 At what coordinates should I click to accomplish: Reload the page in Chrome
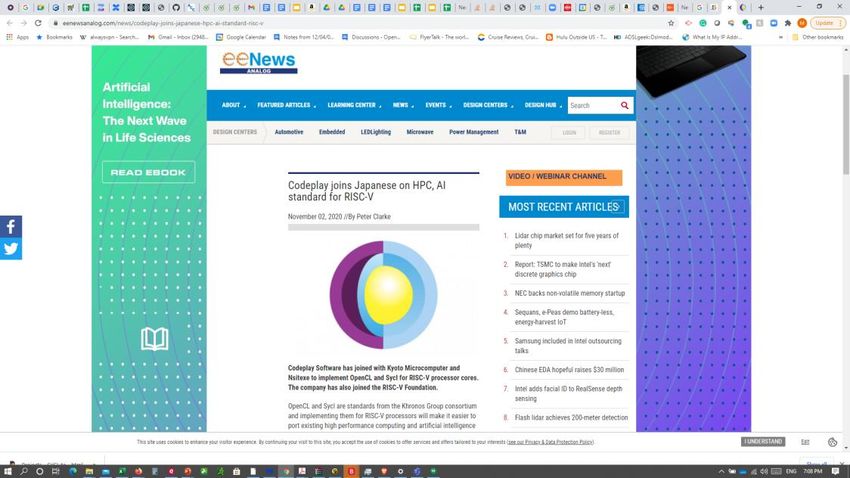pos(38,23)
